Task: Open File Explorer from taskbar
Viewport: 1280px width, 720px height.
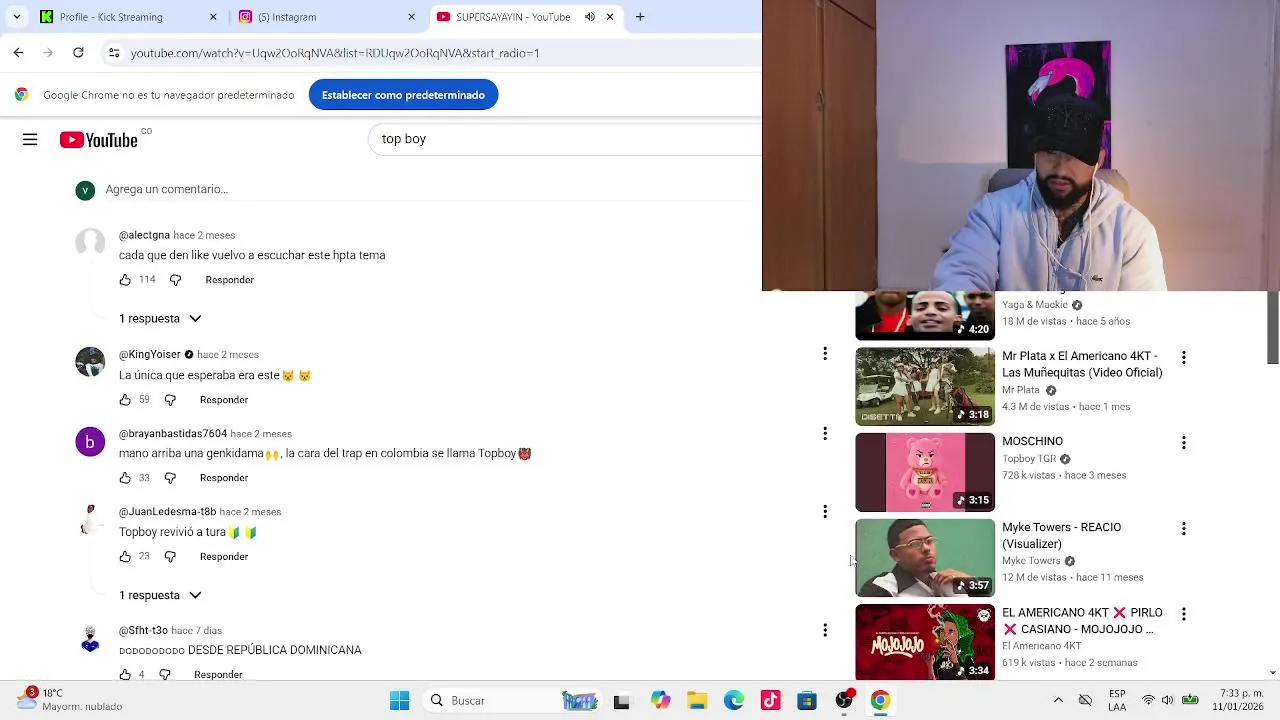Action: tap(697, 701)
